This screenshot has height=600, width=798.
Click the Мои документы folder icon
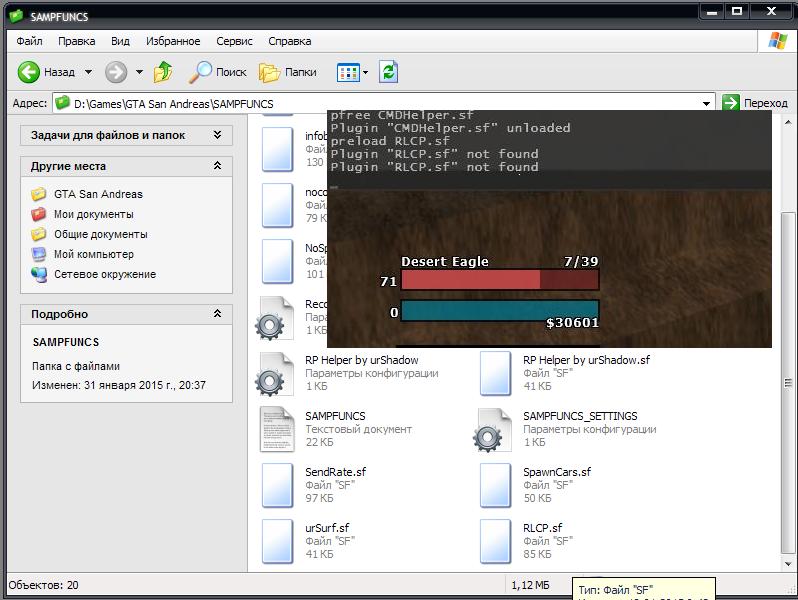(39, 214)
